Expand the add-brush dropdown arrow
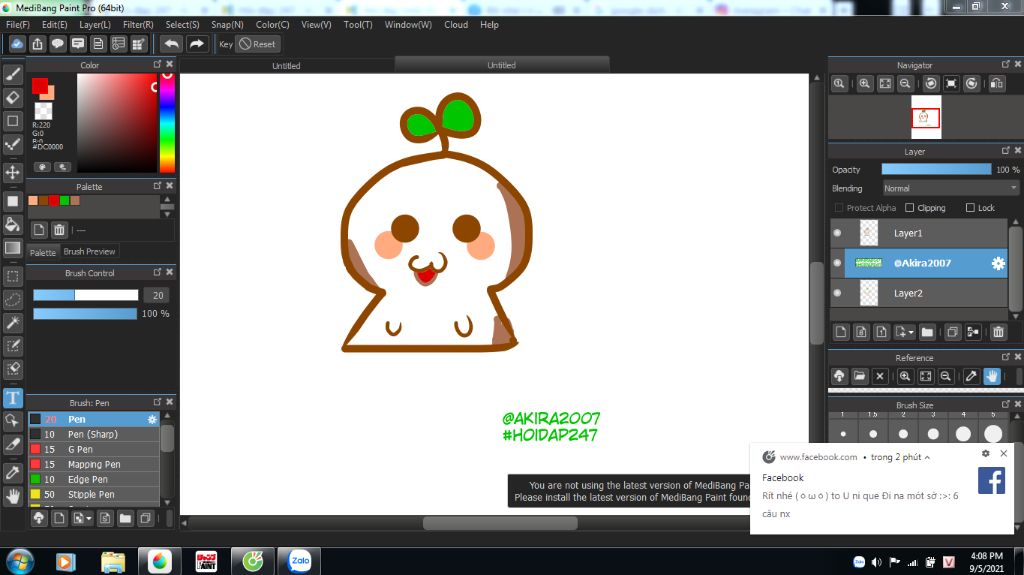The image size is (1024, 575). (89, 519)
